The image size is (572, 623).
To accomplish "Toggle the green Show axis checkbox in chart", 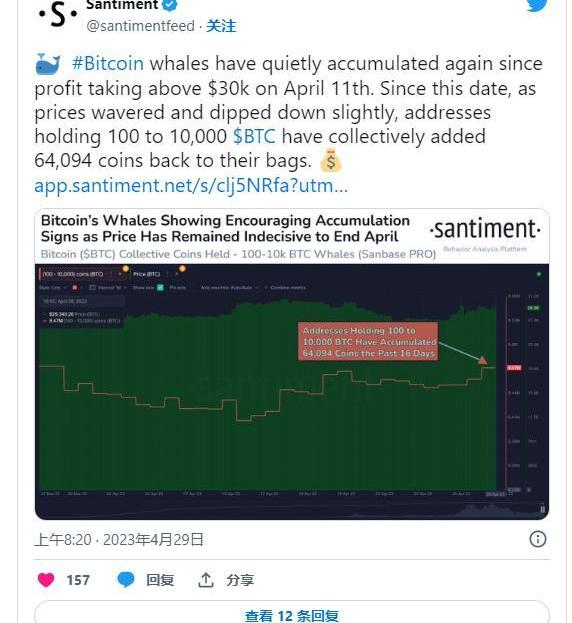I will pyautogui.click(x=160, y=287).
